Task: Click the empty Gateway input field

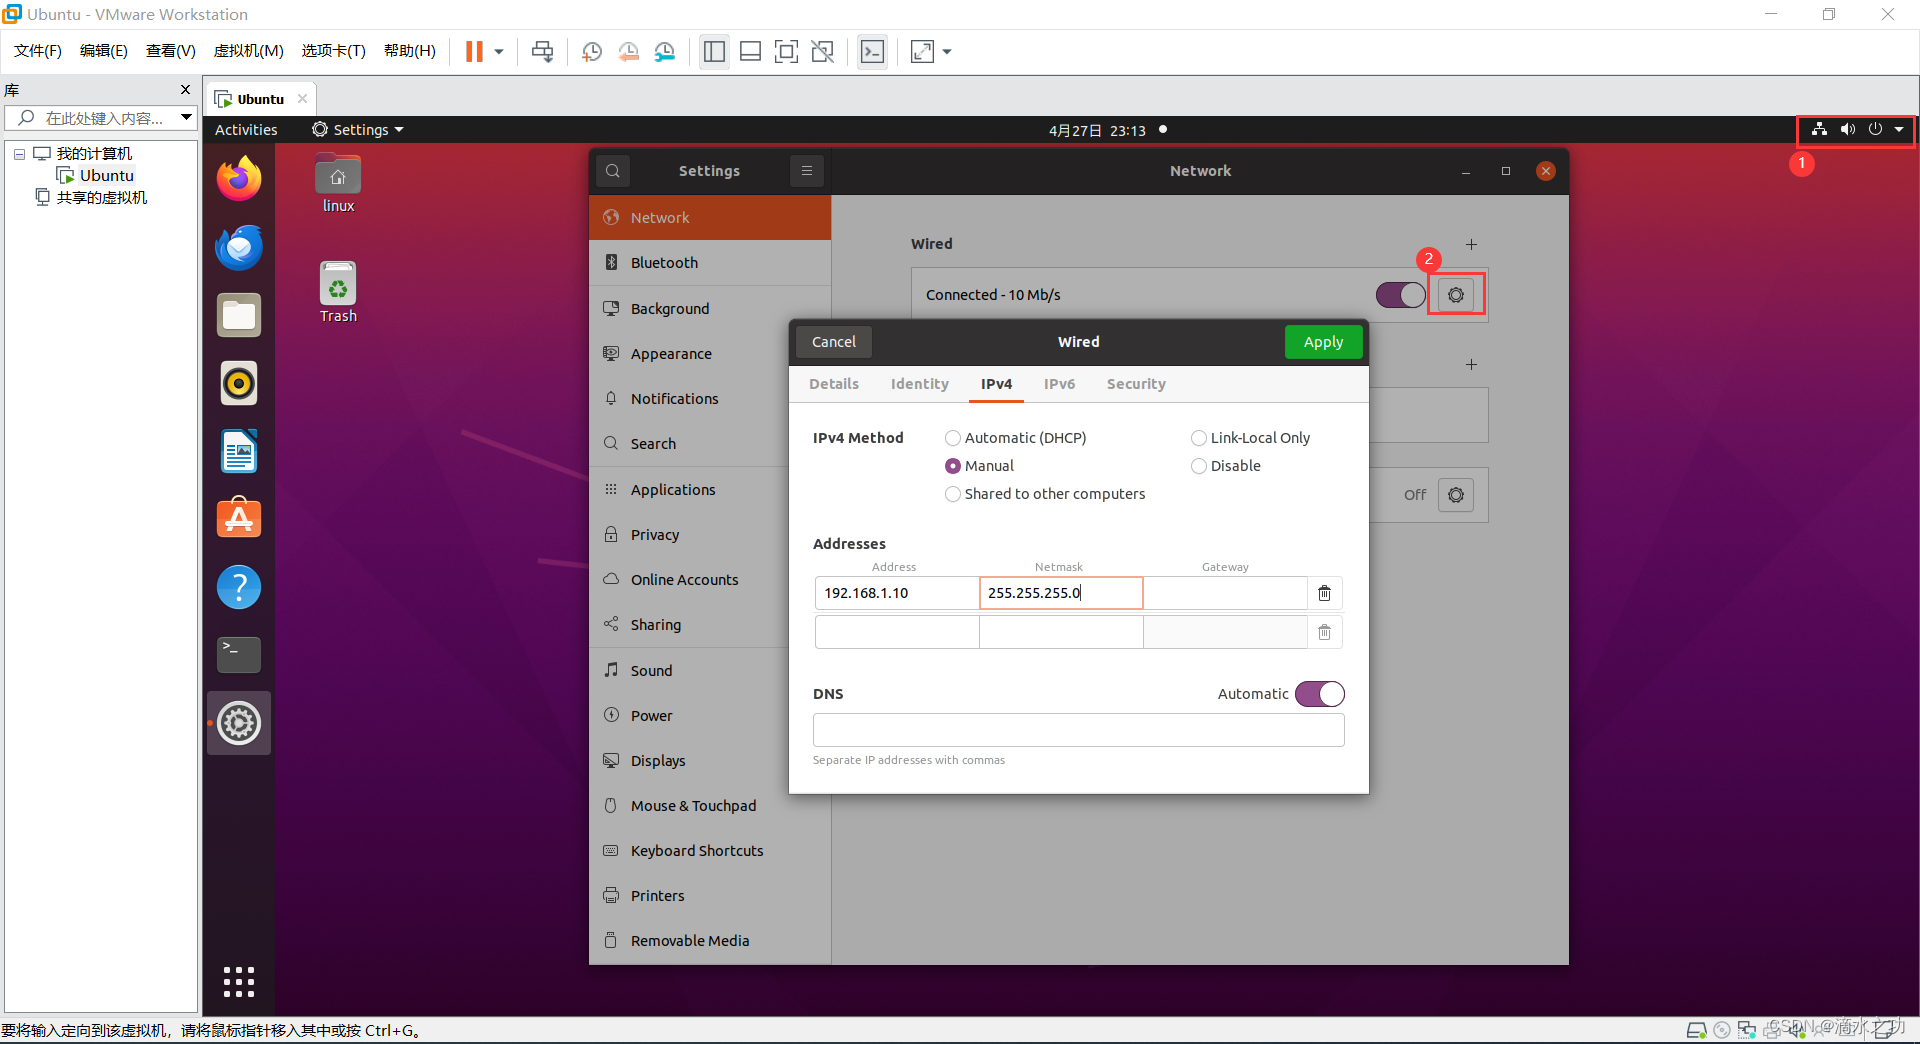Action: (x=1224, y=593)
